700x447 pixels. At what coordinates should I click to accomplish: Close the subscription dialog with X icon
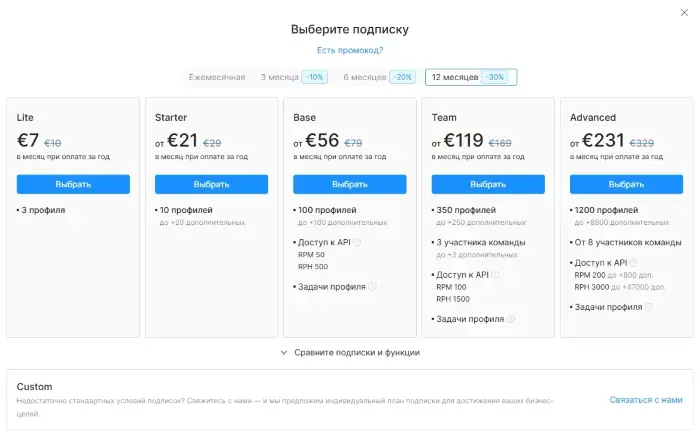[x=684, y=13]
